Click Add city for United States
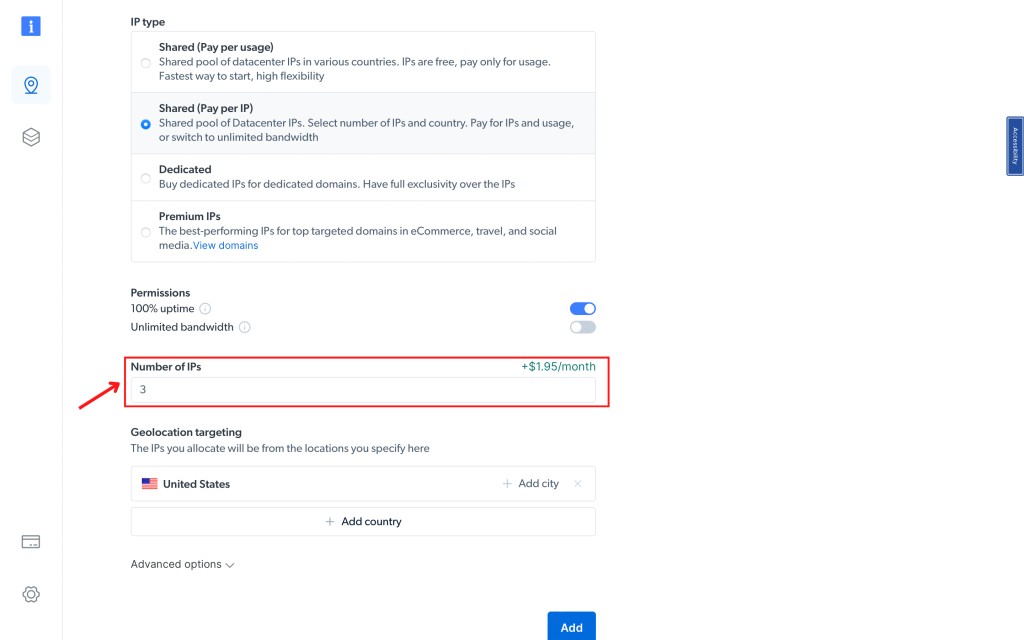This screenshot has width=1024, height=640. point(531,484)
